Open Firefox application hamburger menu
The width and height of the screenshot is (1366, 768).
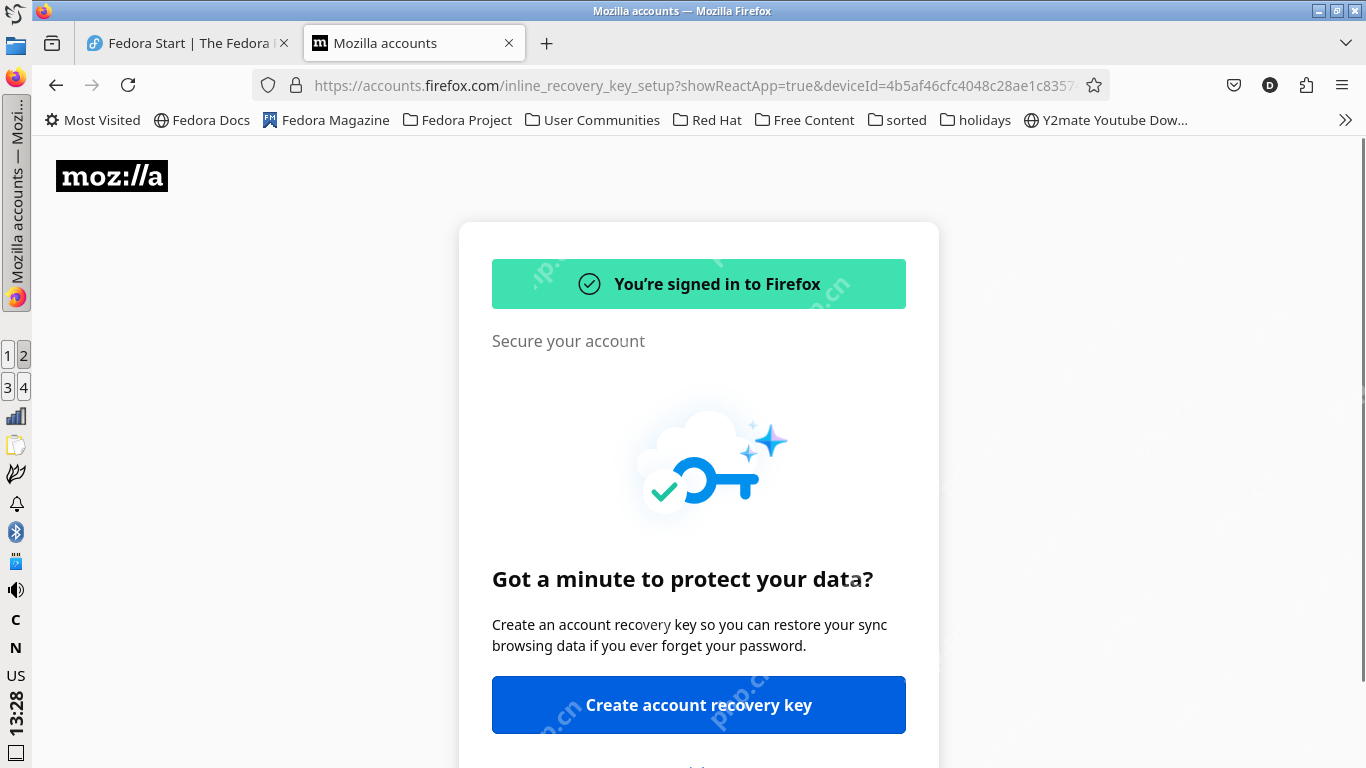(x=1342, y=85)
